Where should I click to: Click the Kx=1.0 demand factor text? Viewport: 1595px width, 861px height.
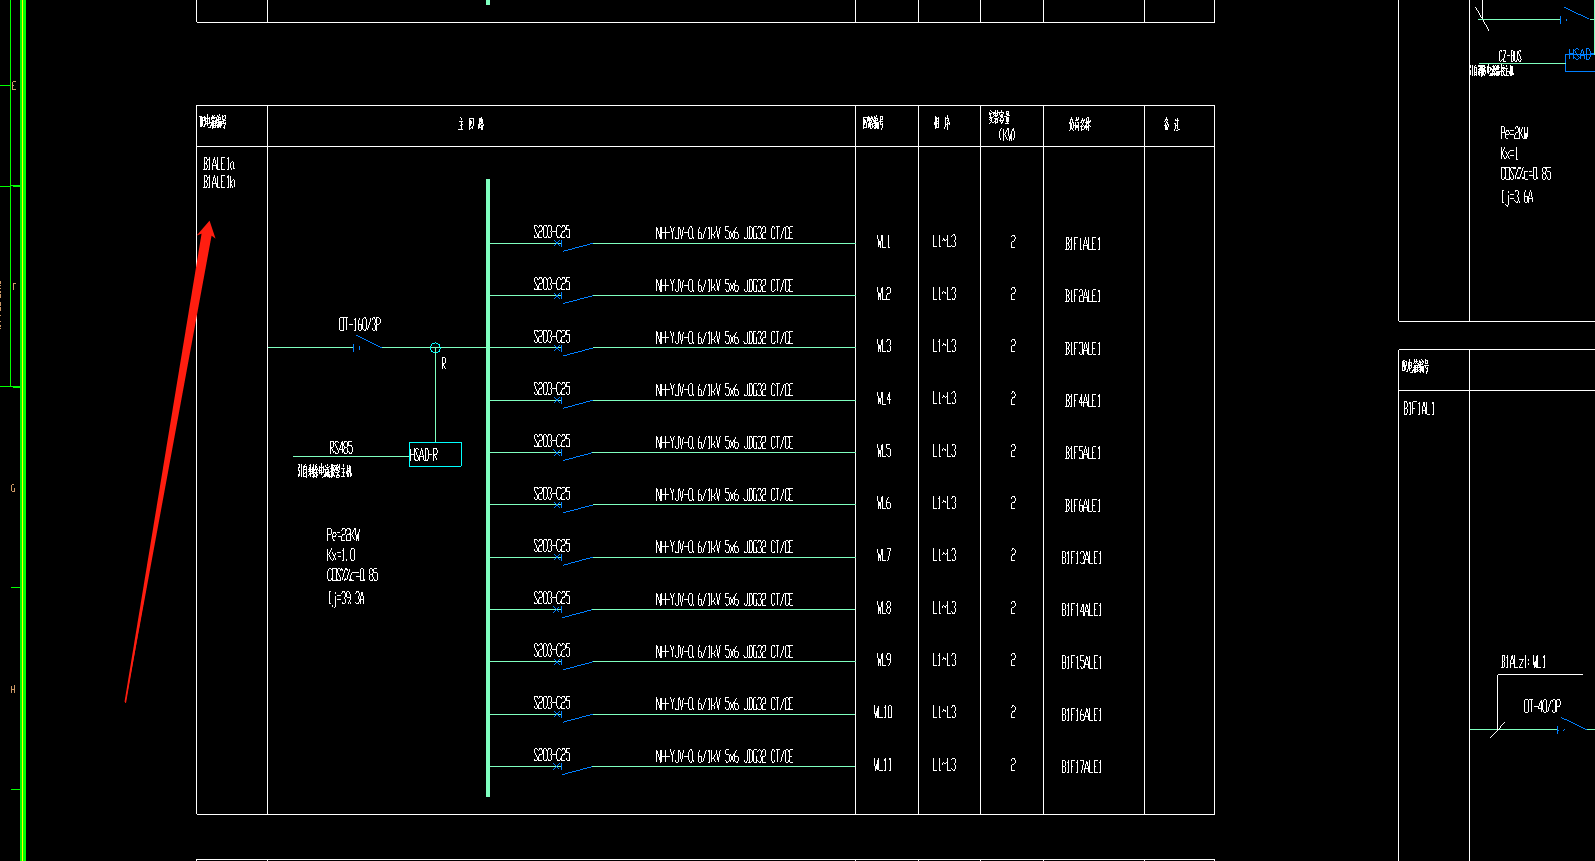pos(341,555)
